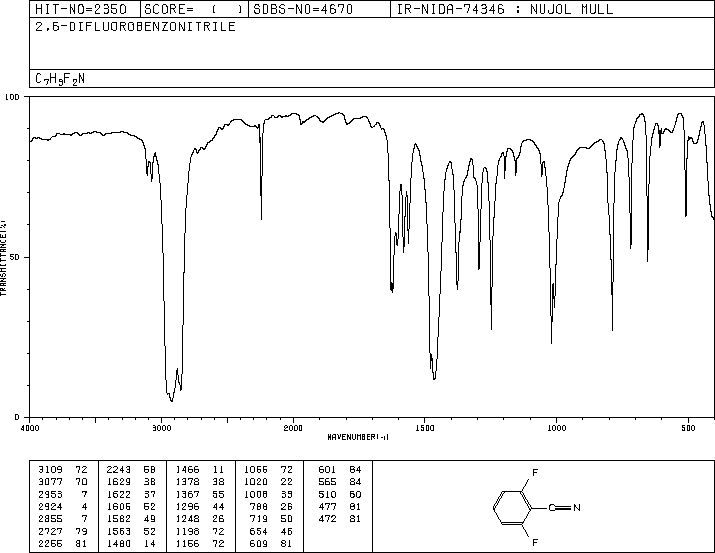Select the 2855 peak entry in the table
The image size is (715, 553).
click(63, 519)
